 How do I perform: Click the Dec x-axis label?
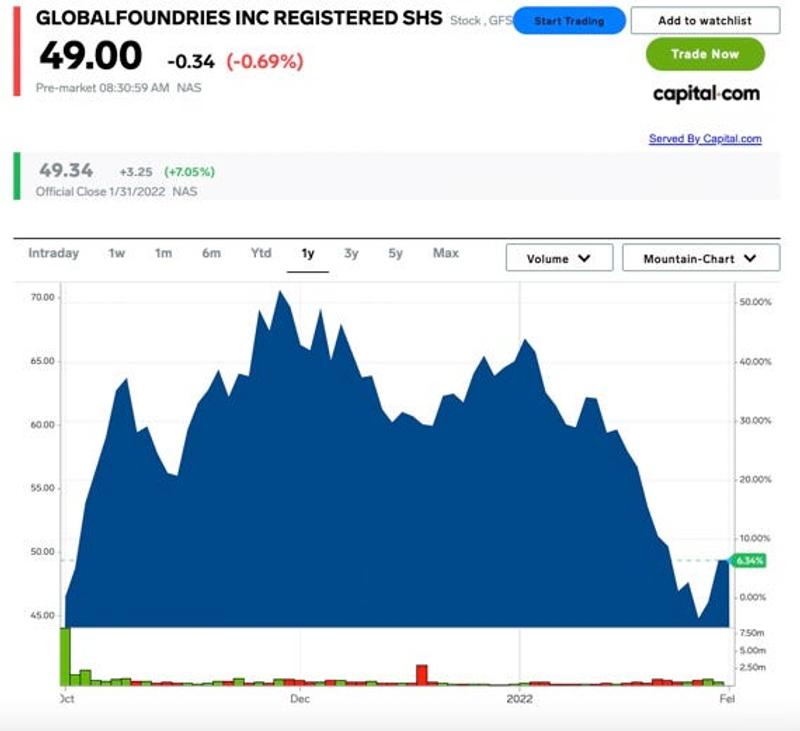[x=300, y=699]
